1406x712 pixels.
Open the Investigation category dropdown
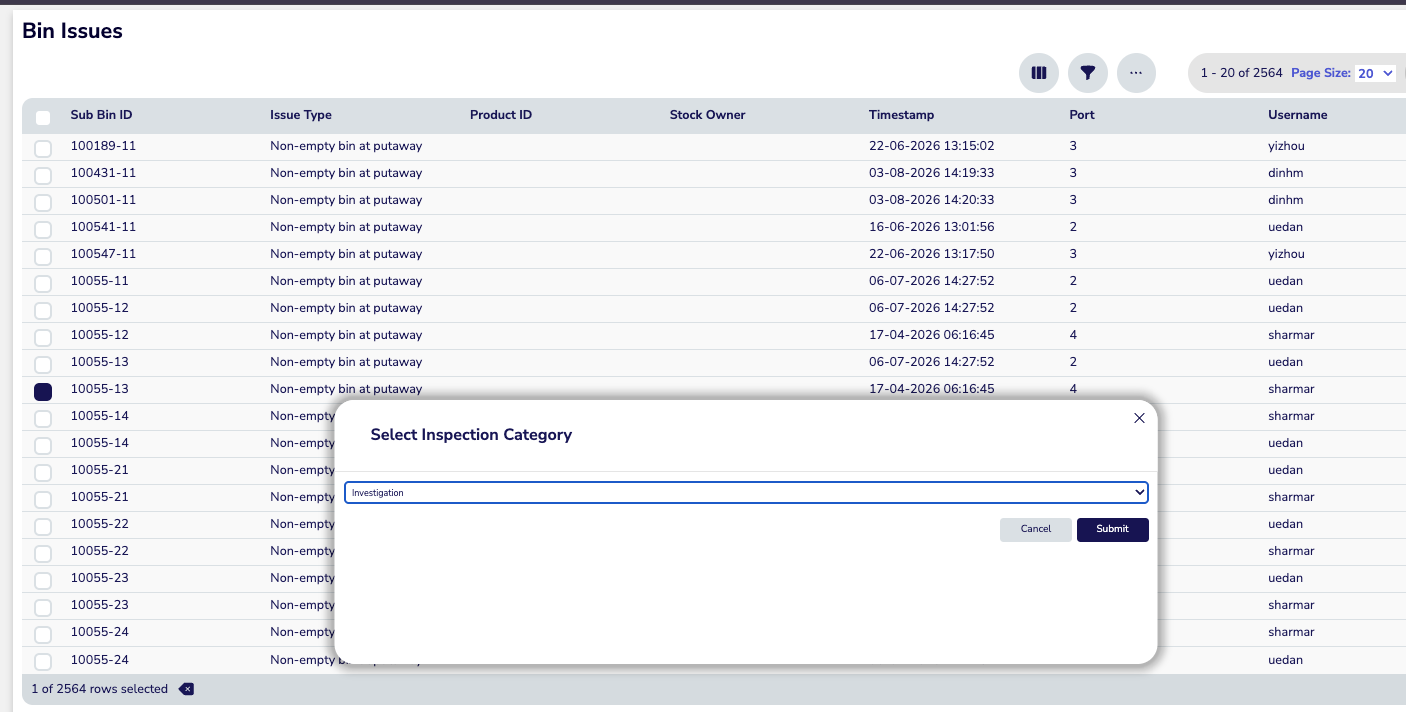(746, 492)
